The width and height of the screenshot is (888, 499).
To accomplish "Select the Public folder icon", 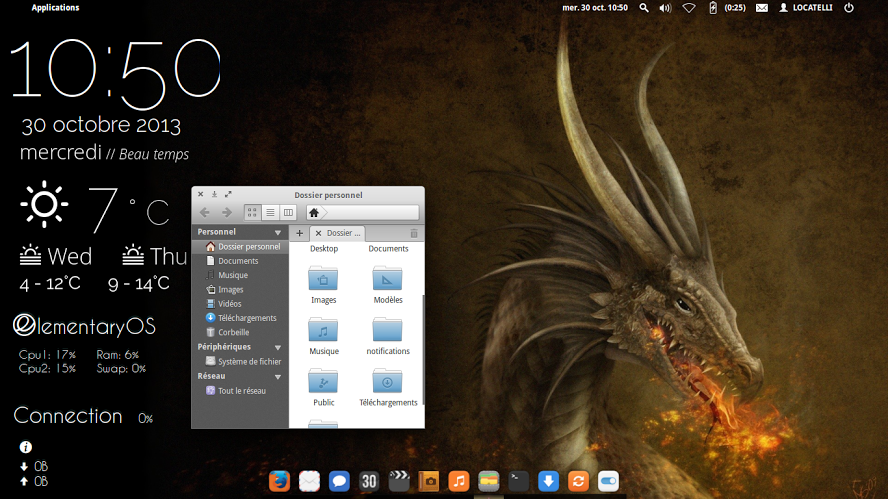I will (x=323, y=381).
